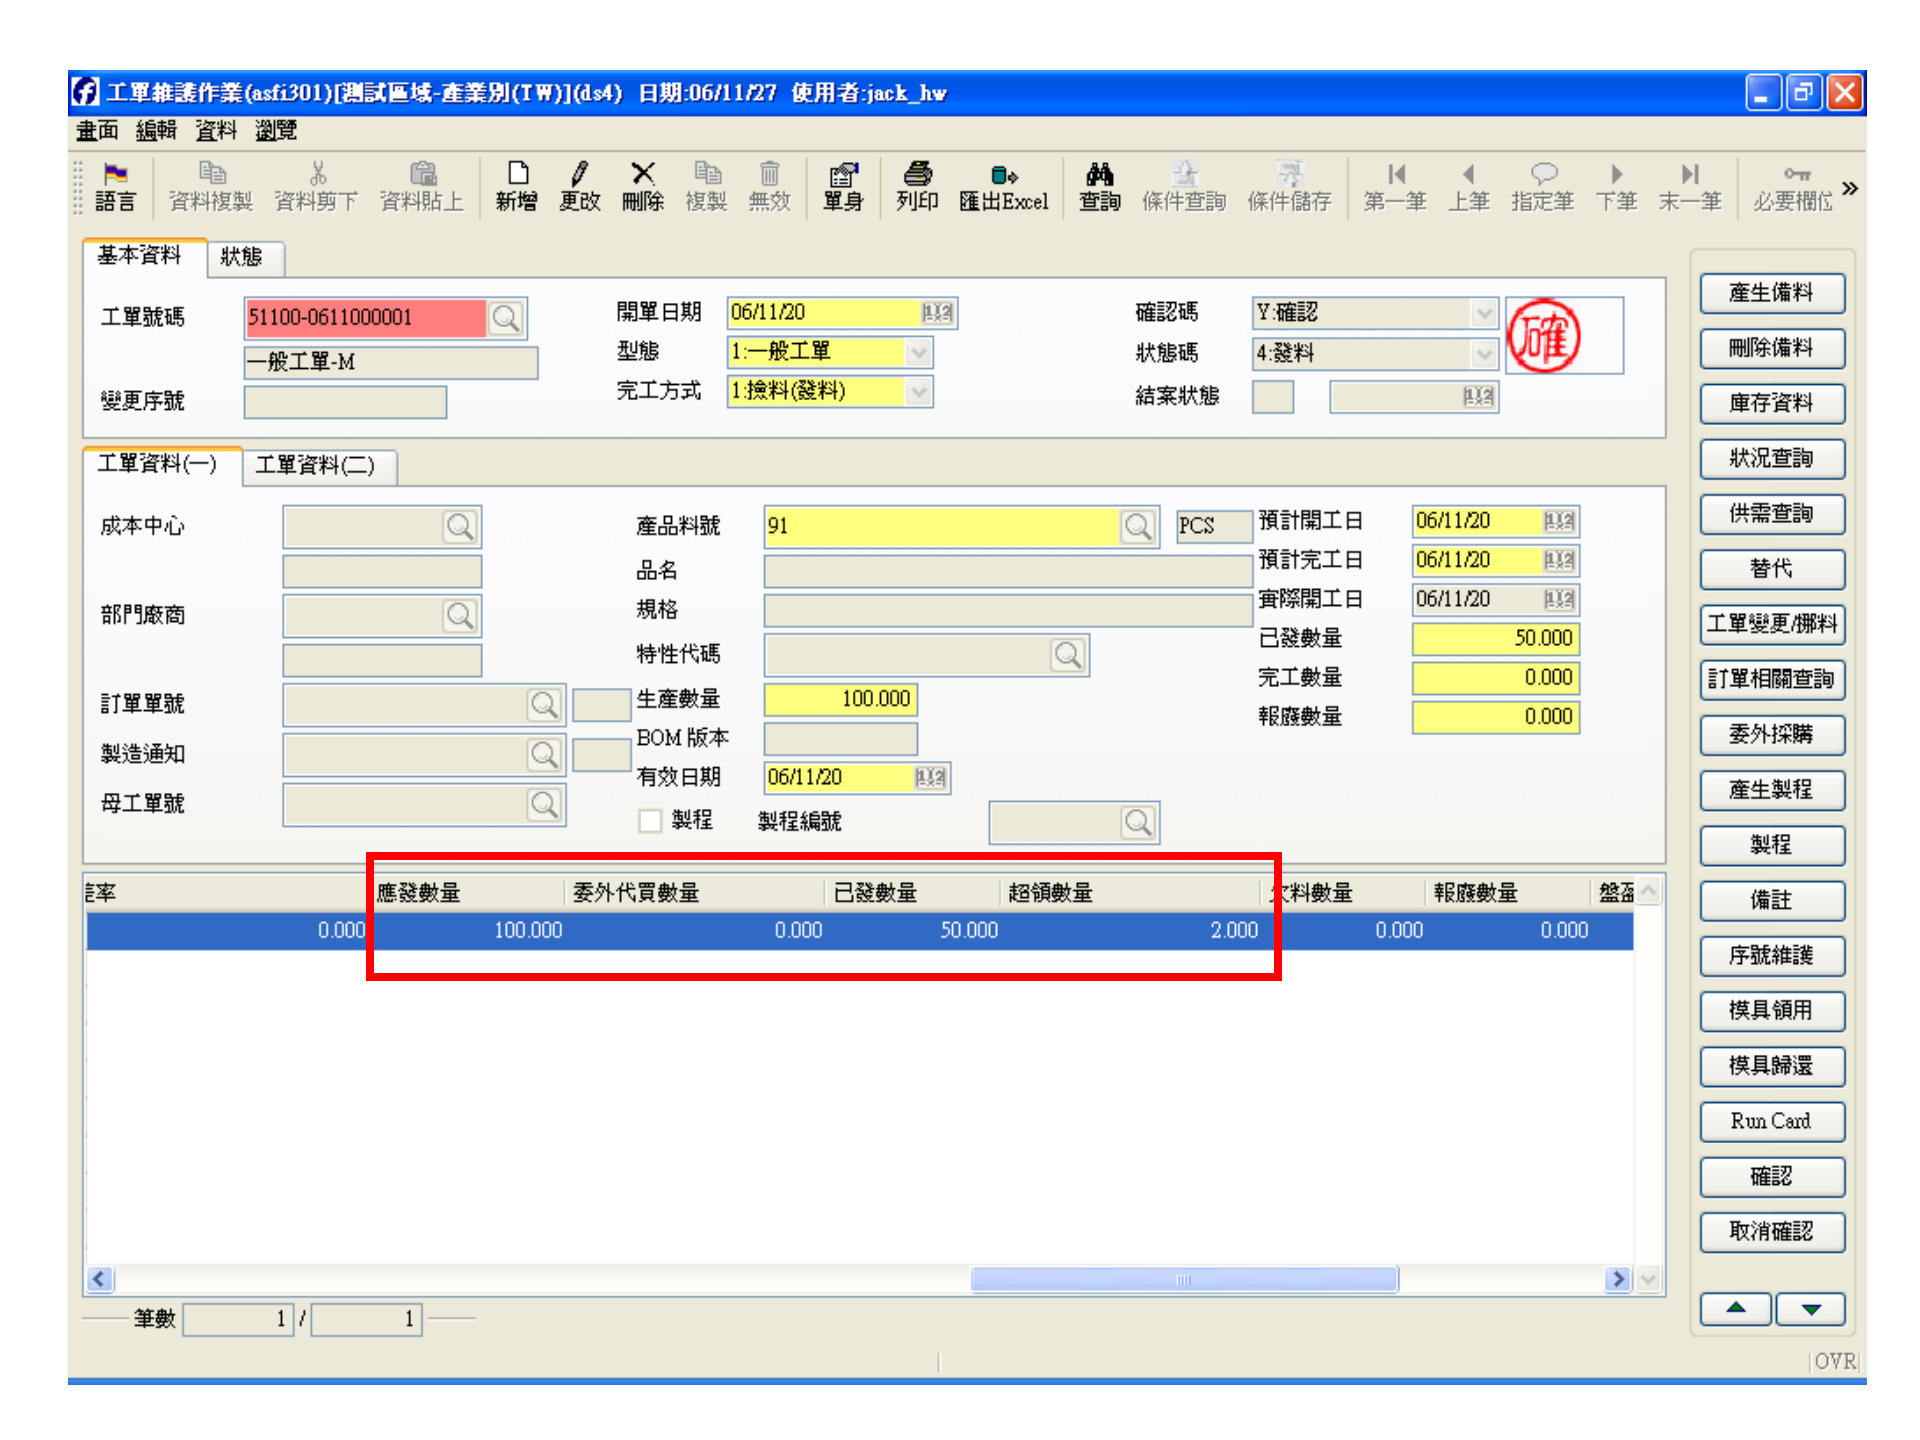
Task: Expand the 狀態碼 status dropdown
Action: 1483,353
